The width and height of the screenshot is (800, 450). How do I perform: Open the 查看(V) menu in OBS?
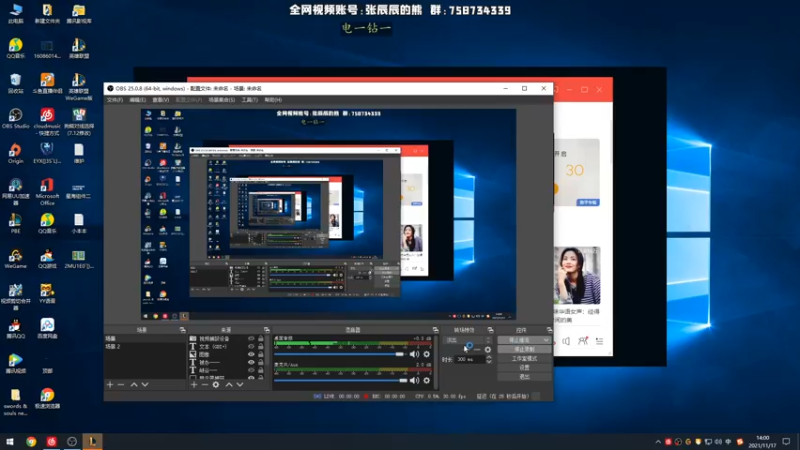(x=160, y=100)
